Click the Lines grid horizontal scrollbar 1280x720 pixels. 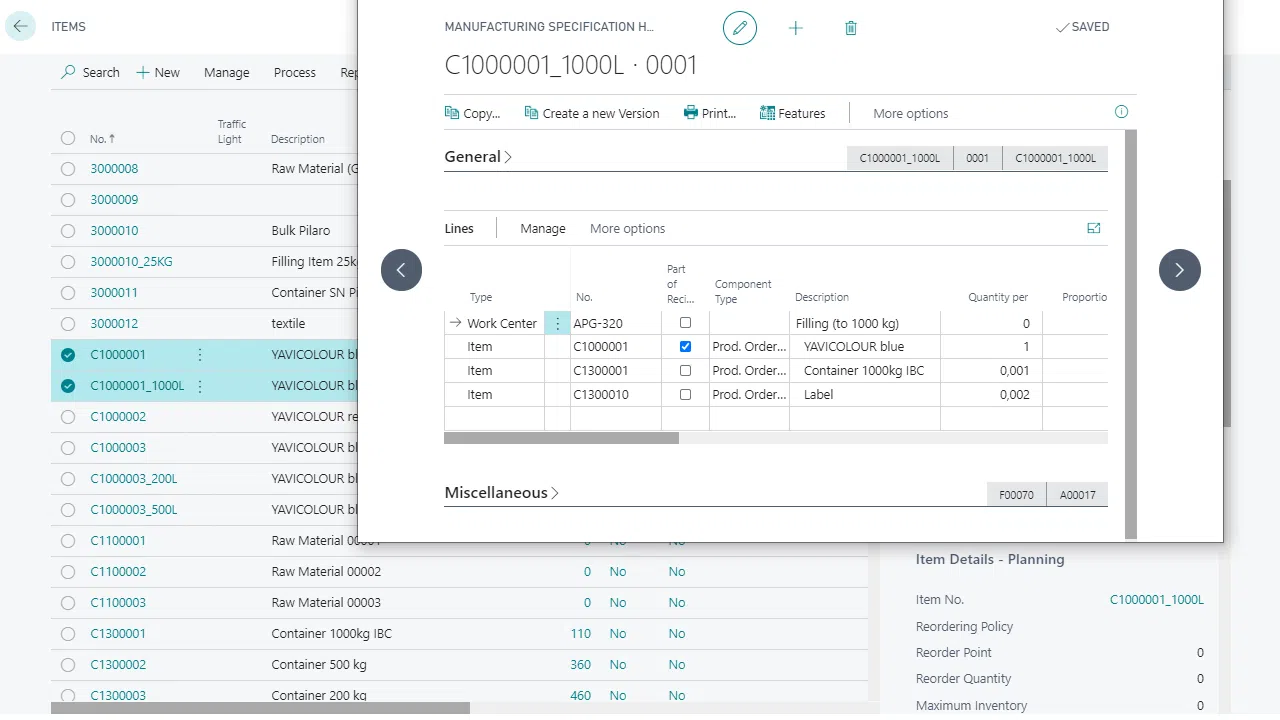(561, 438)
